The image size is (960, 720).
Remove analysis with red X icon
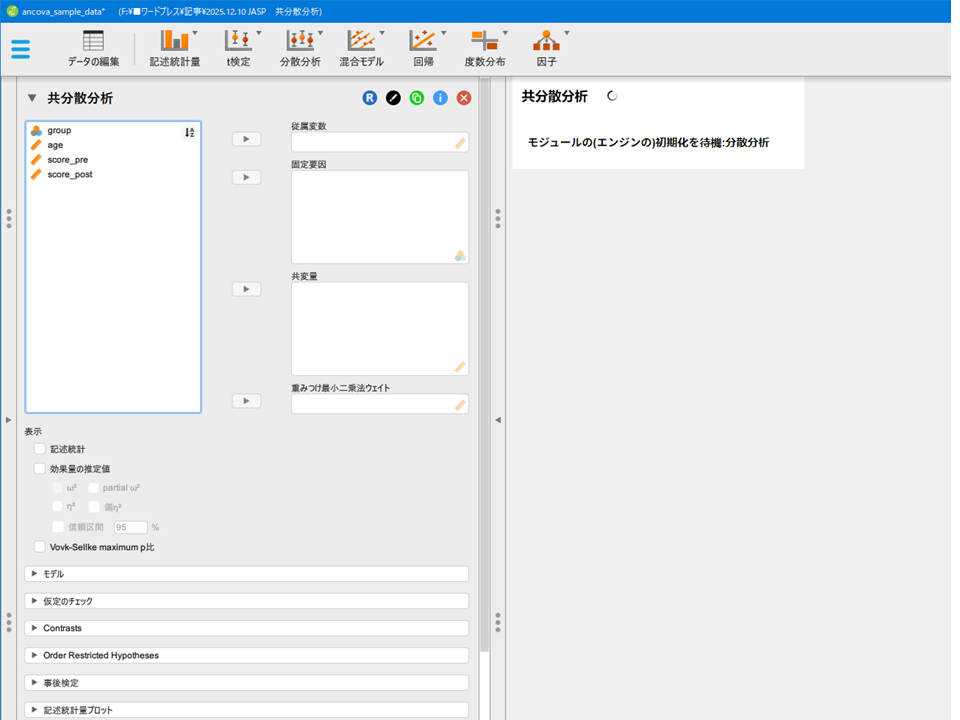tap(464, 98)
